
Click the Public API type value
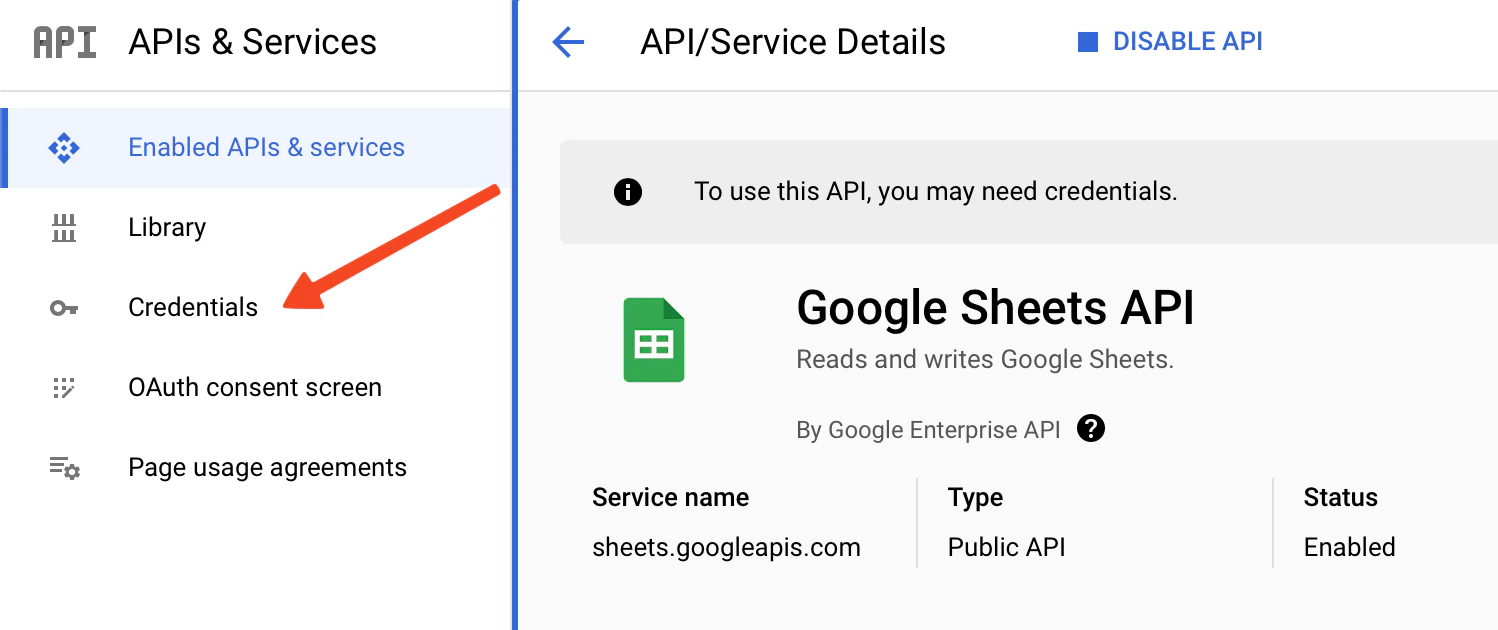[x=1006, y=548]
